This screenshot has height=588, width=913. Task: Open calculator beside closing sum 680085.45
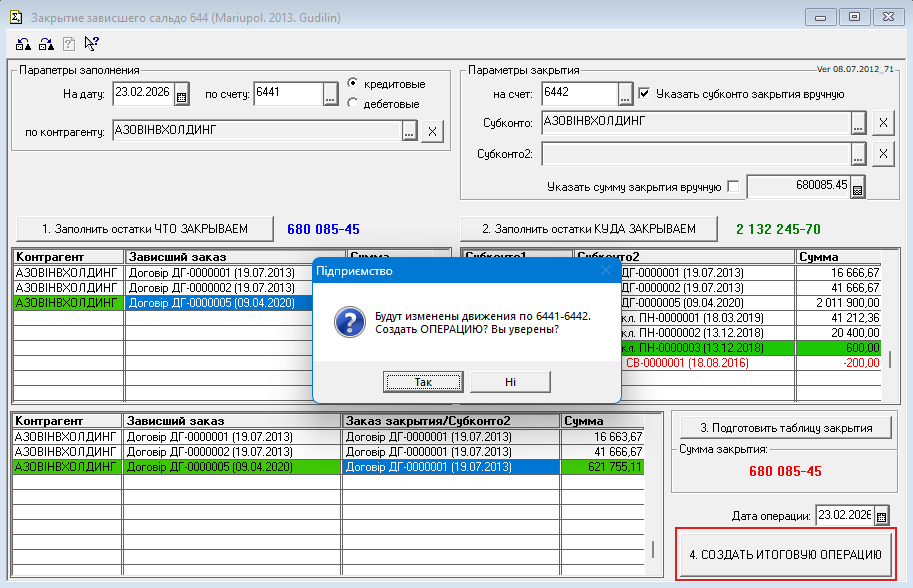coord(857,187)
